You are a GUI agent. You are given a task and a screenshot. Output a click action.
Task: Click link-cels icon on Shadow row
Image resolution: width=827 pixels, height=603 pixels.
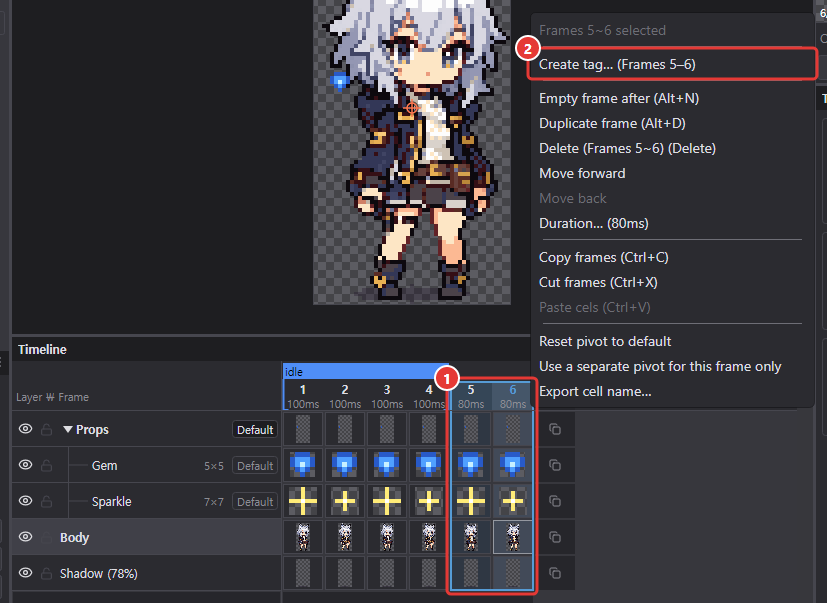click(555, 573)
